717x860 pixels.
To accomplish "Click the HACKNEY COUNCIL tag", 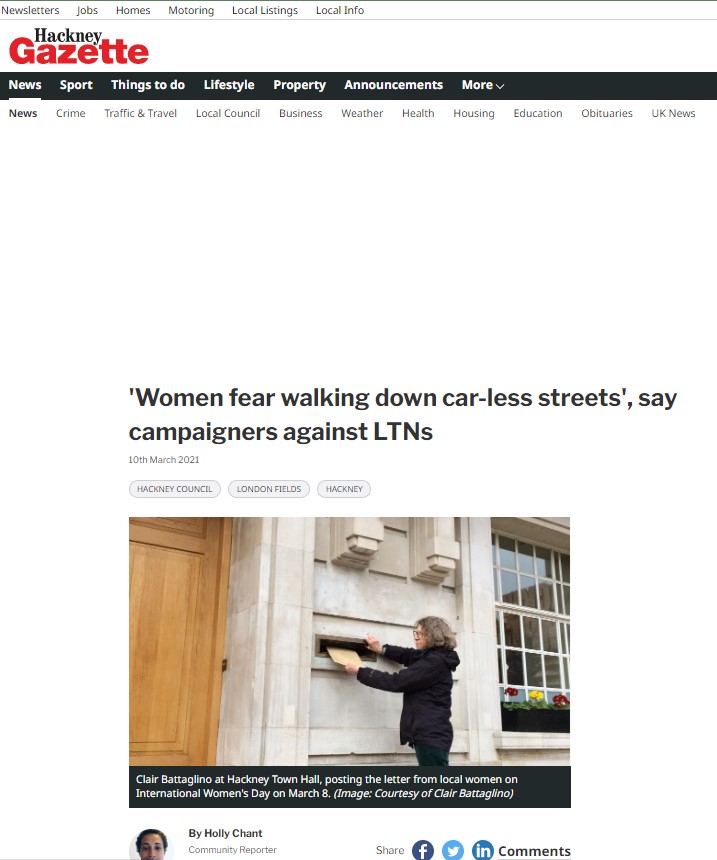I will pos(174,489).
